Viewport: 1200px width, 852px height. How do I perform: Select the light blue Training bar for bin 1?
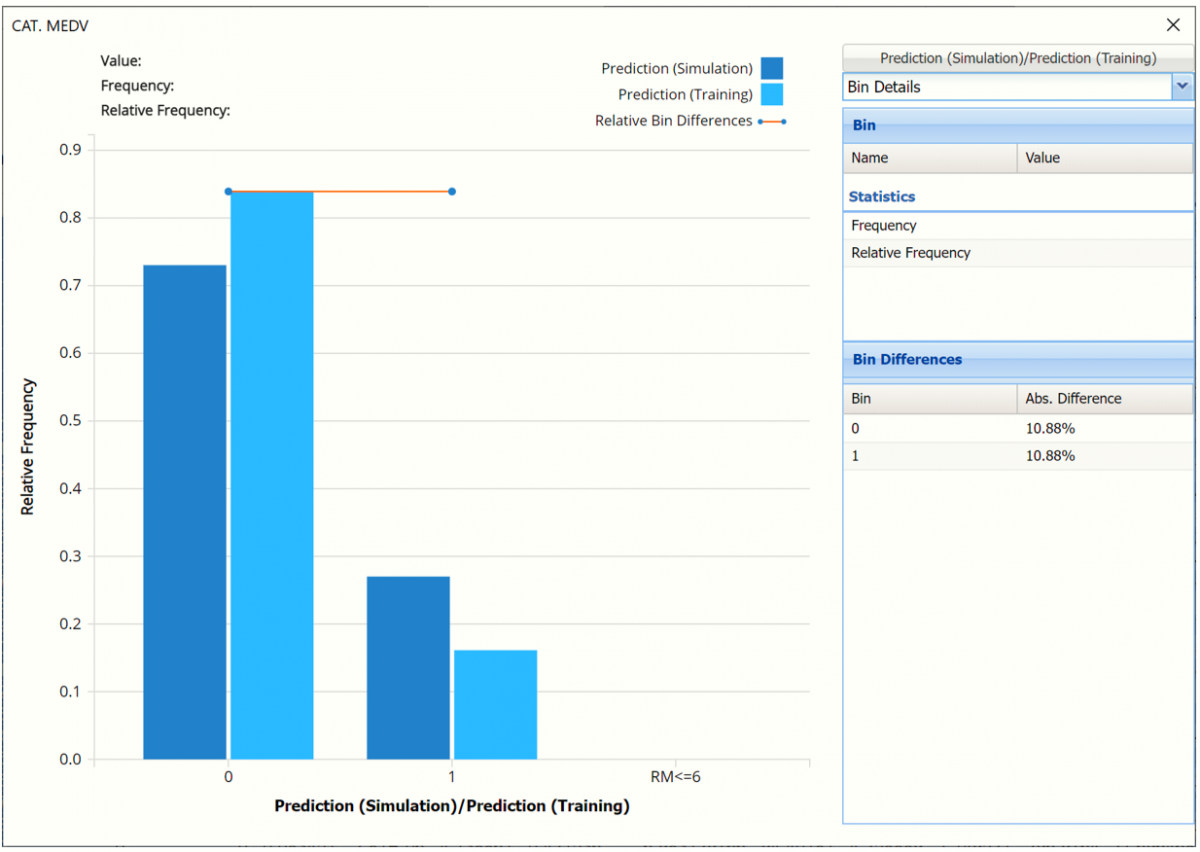[x=495, y=704]
